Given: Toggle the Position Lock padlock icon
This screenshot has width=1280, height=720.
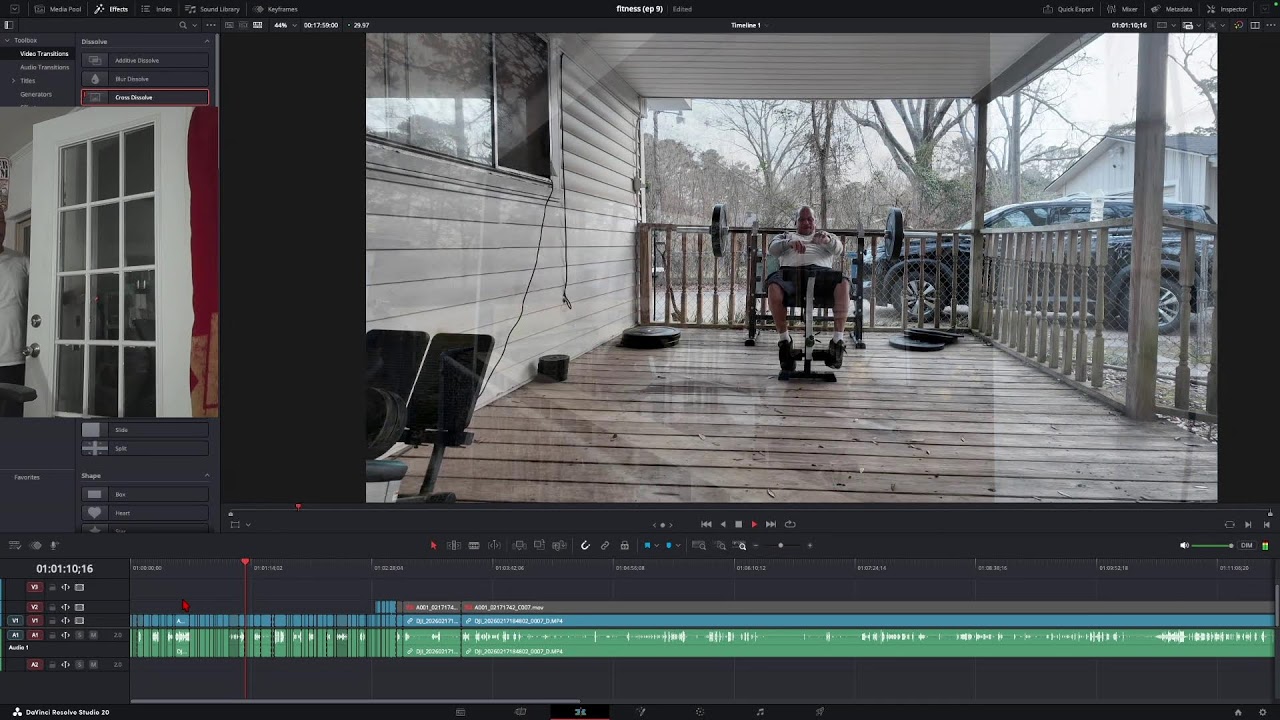Looking at the screenshot, I should (x=625, y=545).
